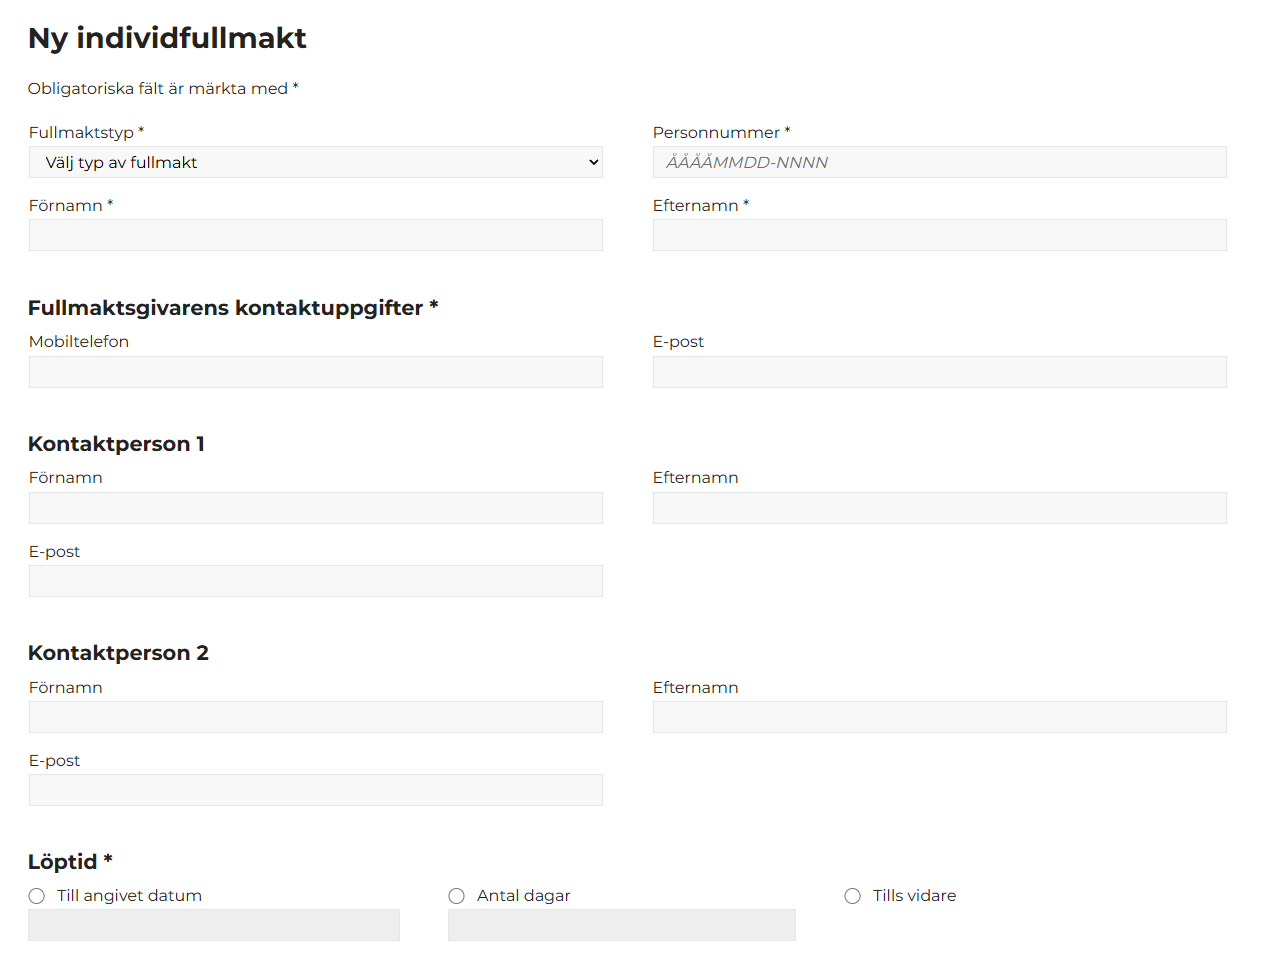Select the Mobiltelefon input field
The width and height of the screenshot is (1264, 968).
[x=315, y=372]
